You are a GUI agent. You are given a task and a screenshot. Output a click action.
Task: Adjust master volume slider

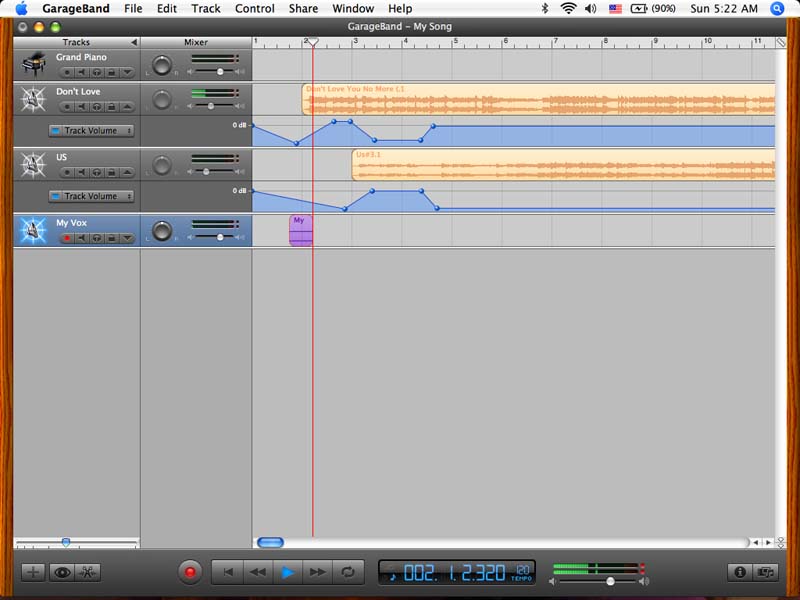click(x=610, y=581)
